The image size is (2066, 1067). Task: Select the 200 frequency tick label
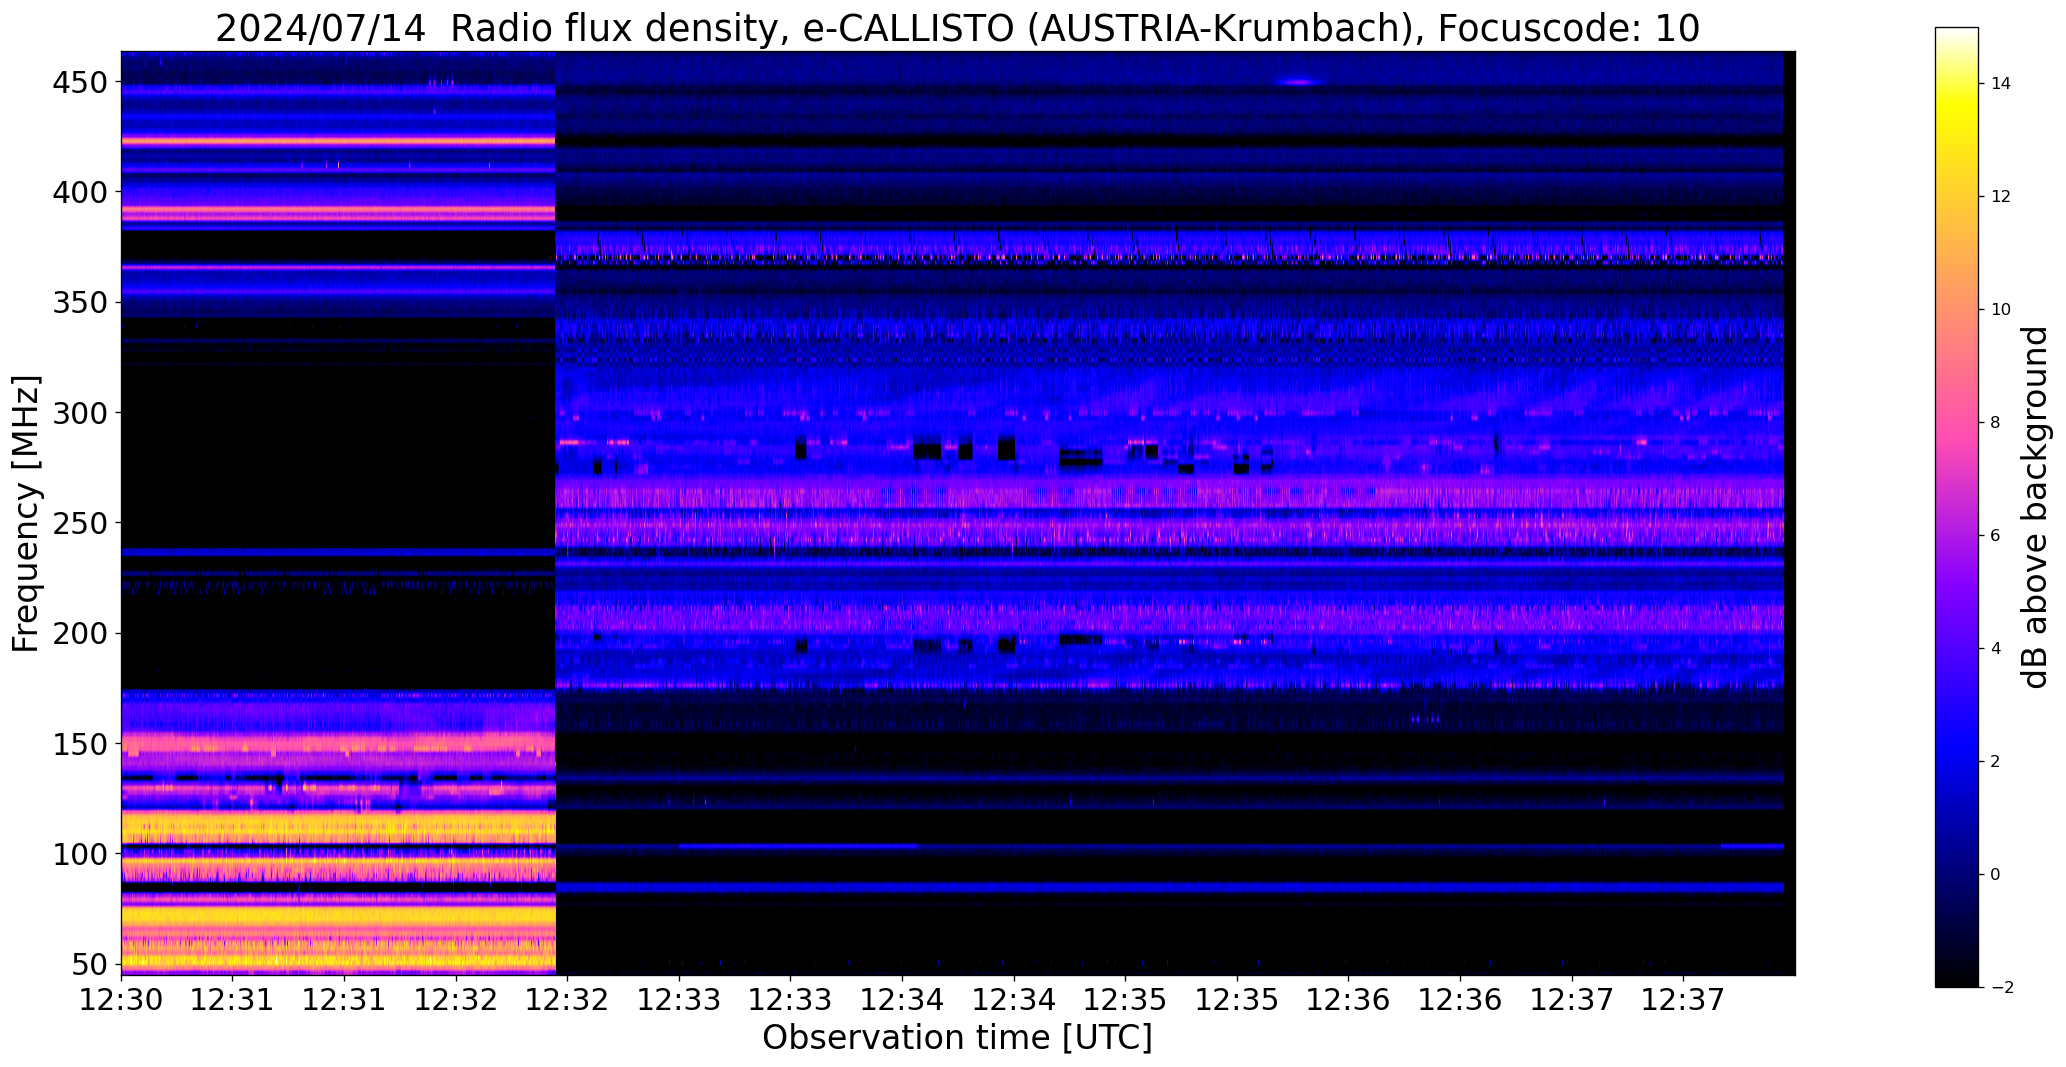[80, 633]
